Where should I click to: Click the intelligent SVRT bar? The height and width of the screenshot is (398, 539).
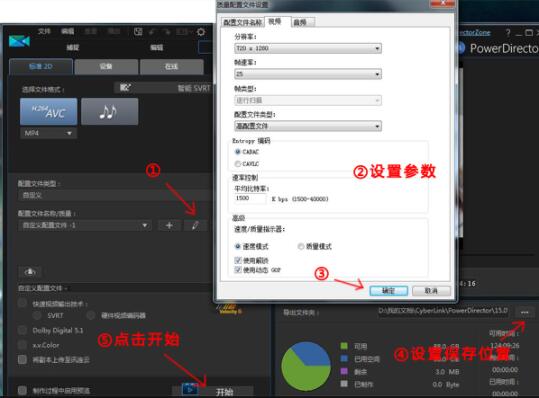click(x=164, y=88)
